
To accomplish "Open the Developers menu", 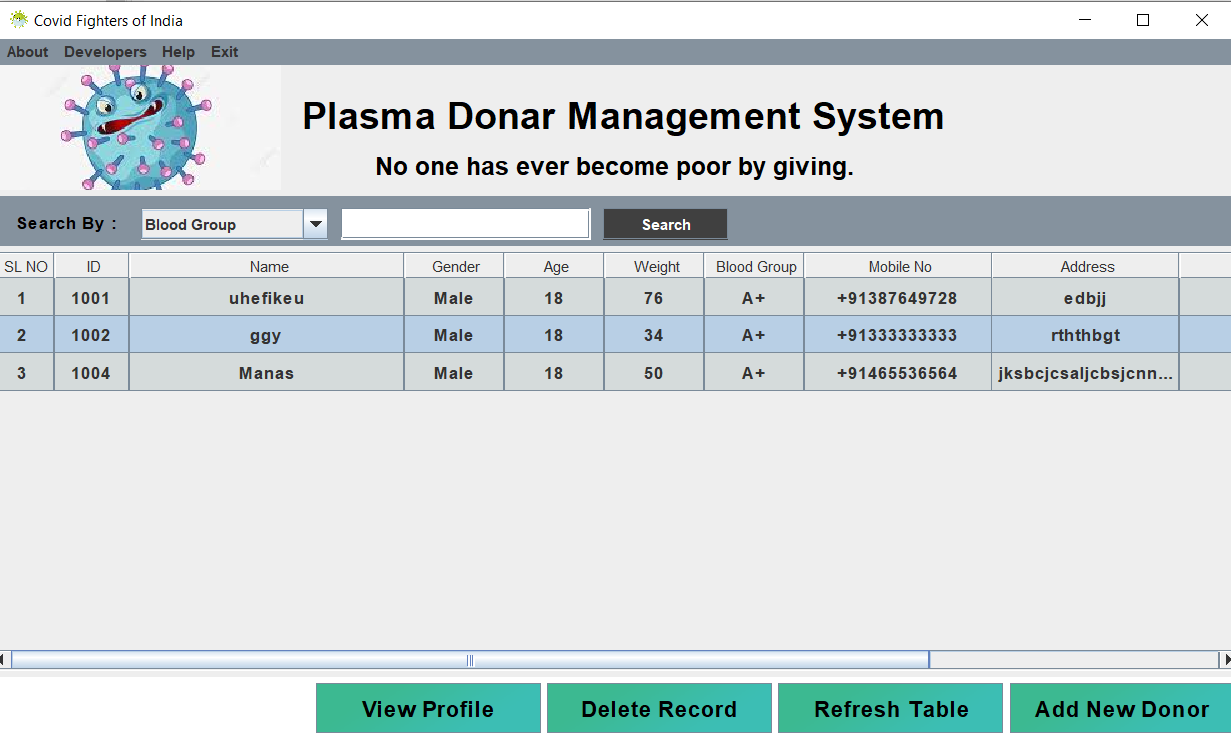I will (105, 52).
